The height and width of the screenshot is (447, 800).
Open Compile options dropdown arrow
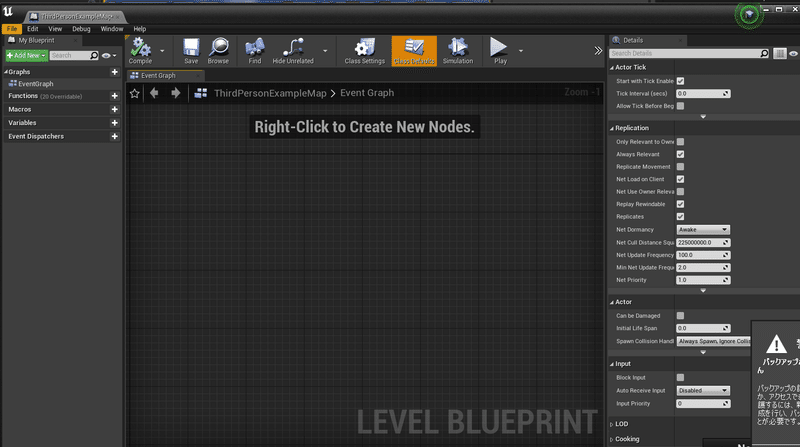[162, 51]
